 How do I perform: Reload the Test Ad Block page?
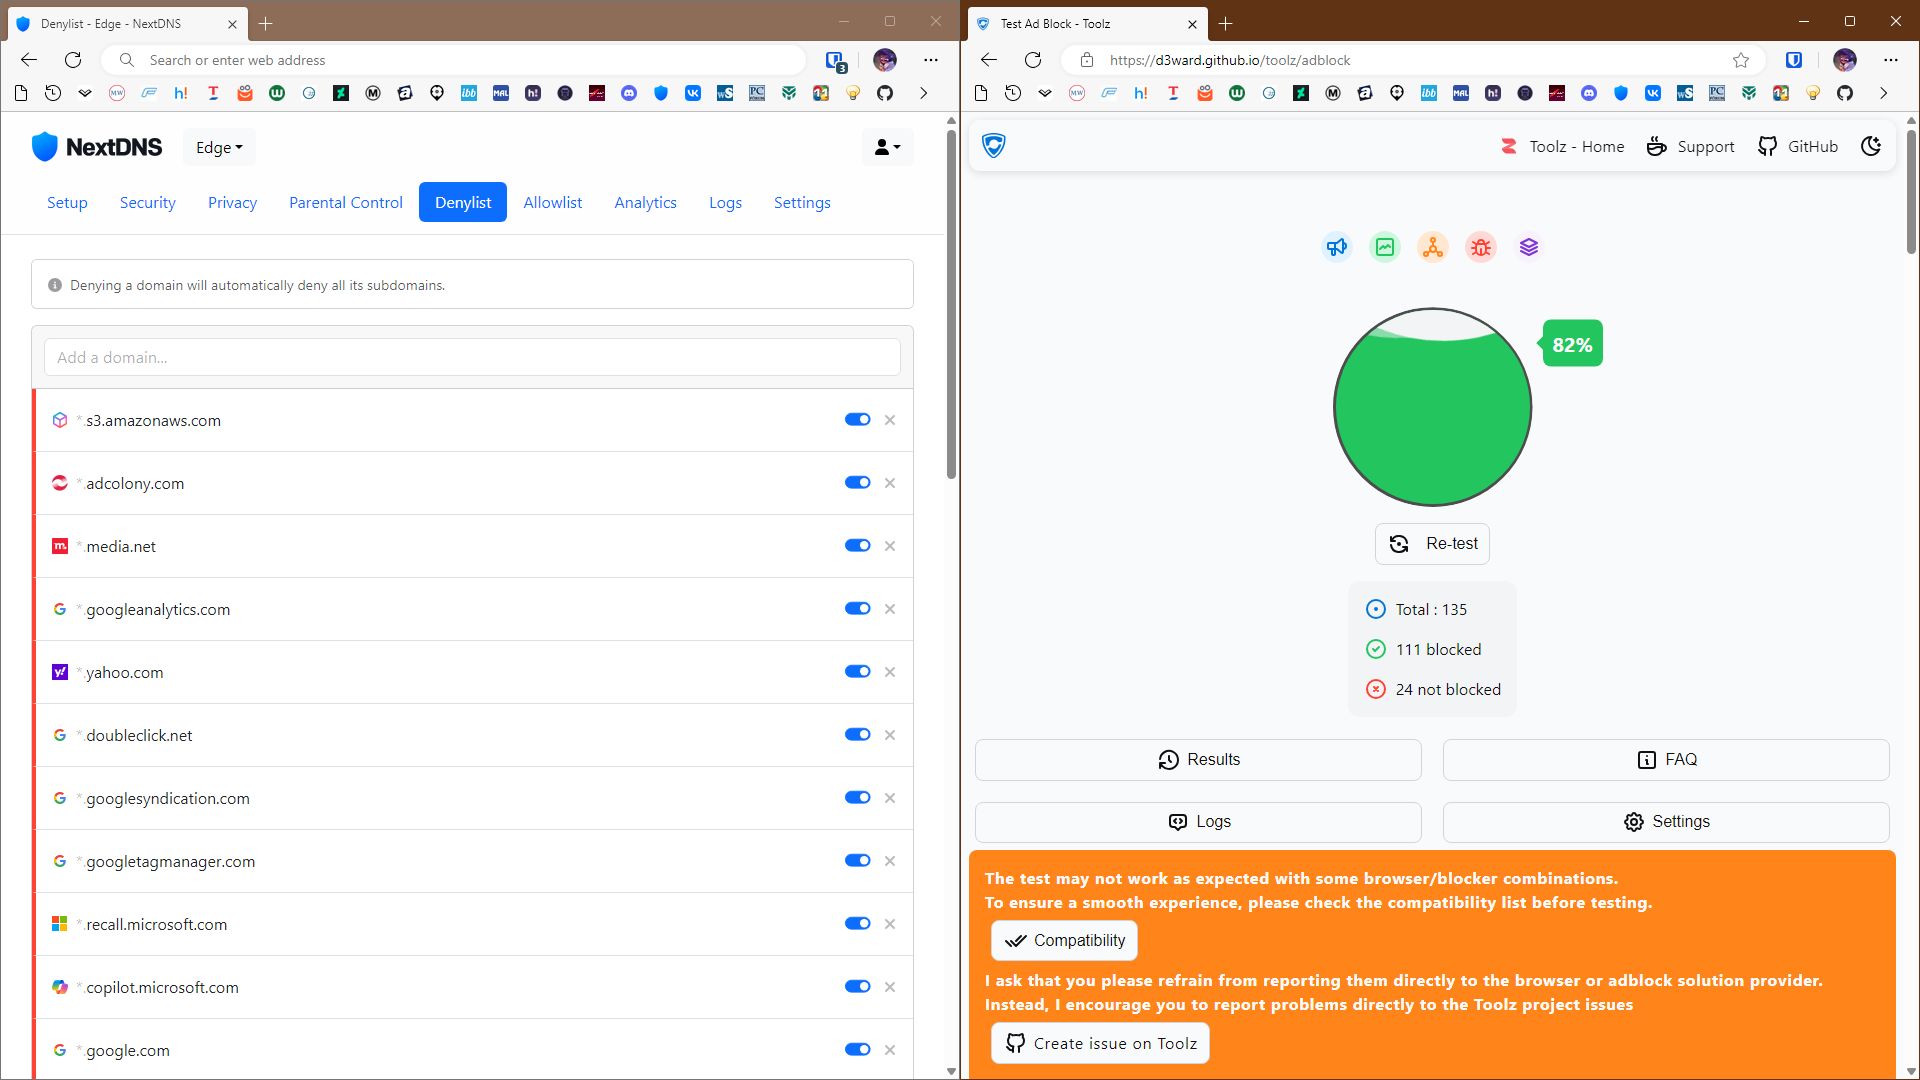tap(1033, 60)
